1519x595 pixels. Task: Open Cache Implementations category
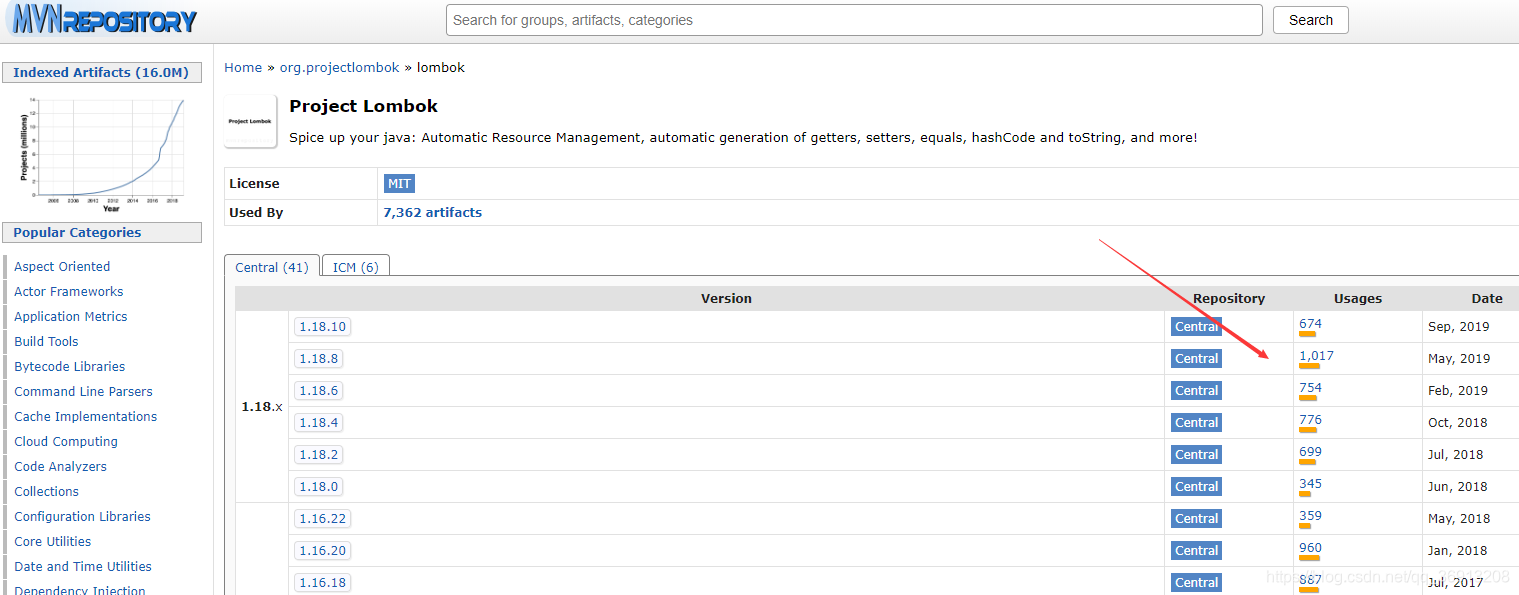click(x=85, y=416)
